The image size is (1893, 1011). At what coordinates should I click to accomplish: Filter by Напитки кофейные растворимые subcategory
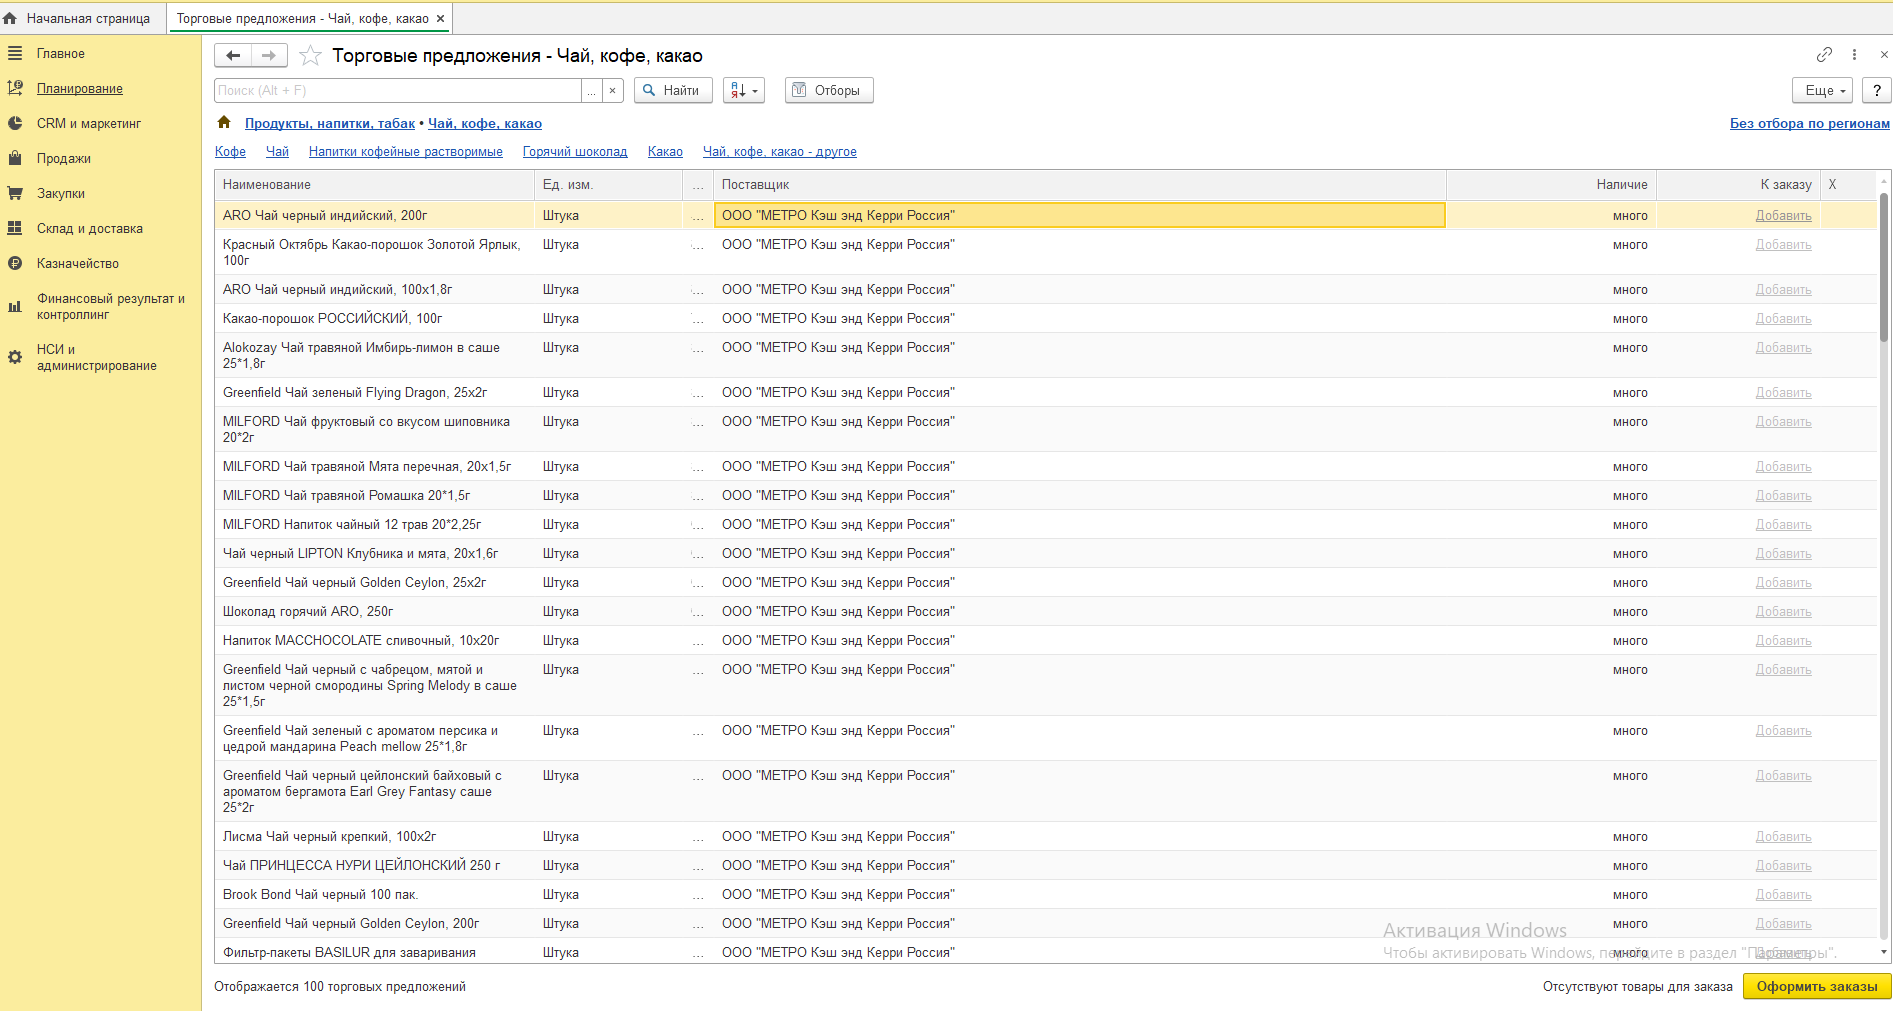[406, 151]
